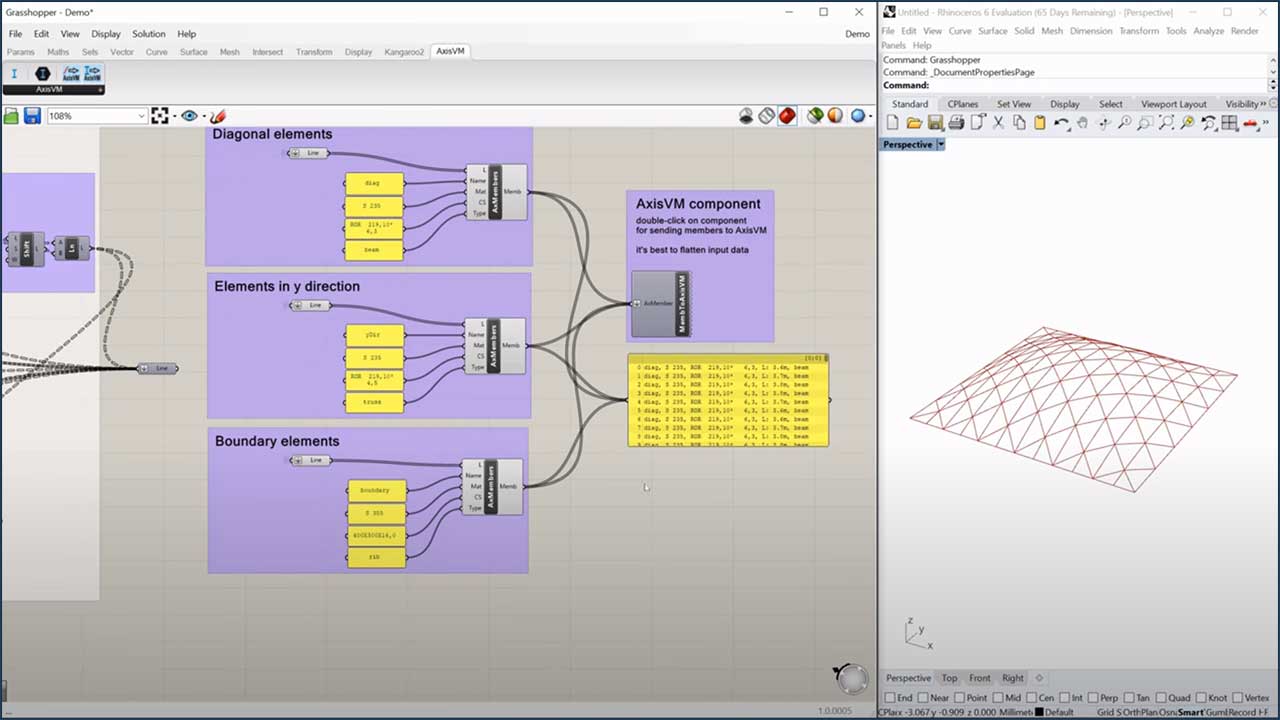The width and height of the screenshot is (1280, 720).
Task: Switch to the Kangaroo2 component tab
Action: [404, 52]
